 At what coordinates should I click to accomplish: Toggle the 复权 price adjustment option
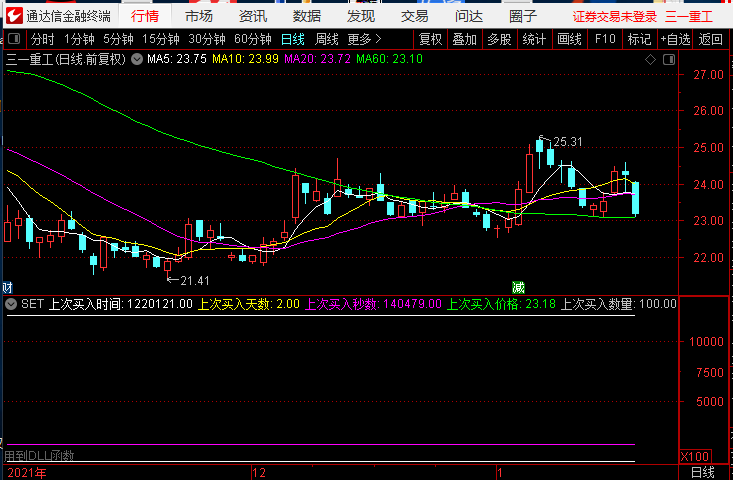click(430, 40)
